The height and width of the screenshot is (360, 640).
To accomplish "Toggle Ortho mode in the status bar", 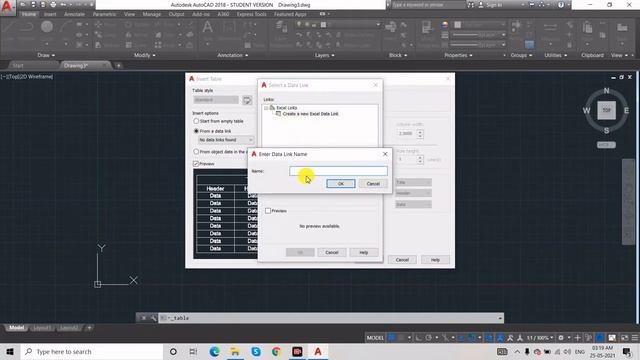I will click(418, 338).
